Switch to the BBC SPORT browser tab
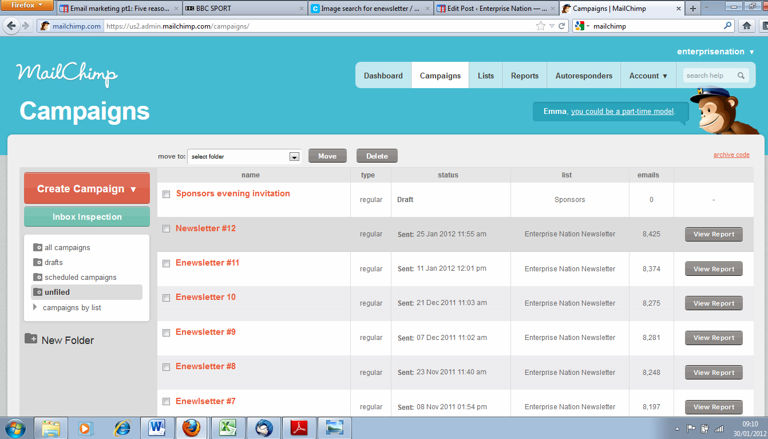 (244, 8)
